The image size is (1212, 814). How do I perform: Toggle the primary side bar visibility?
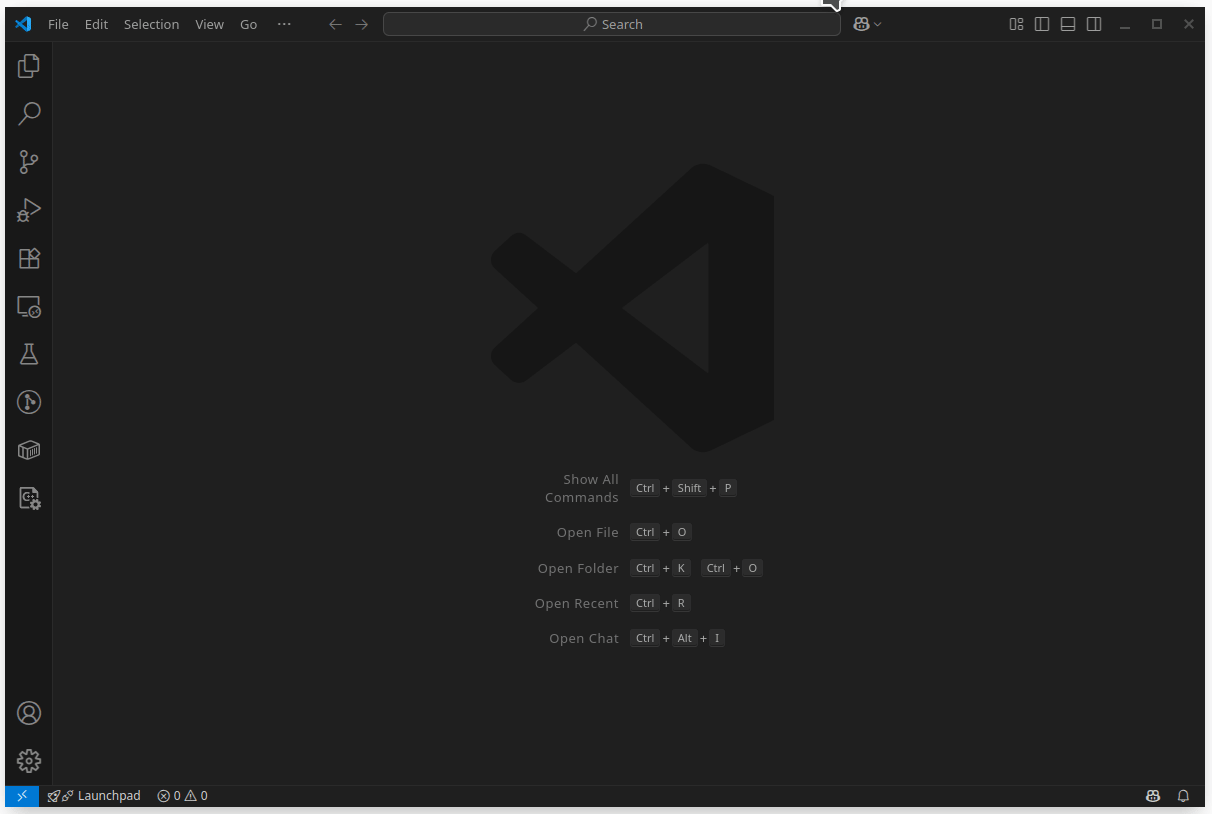click(x=1042, y=24)
